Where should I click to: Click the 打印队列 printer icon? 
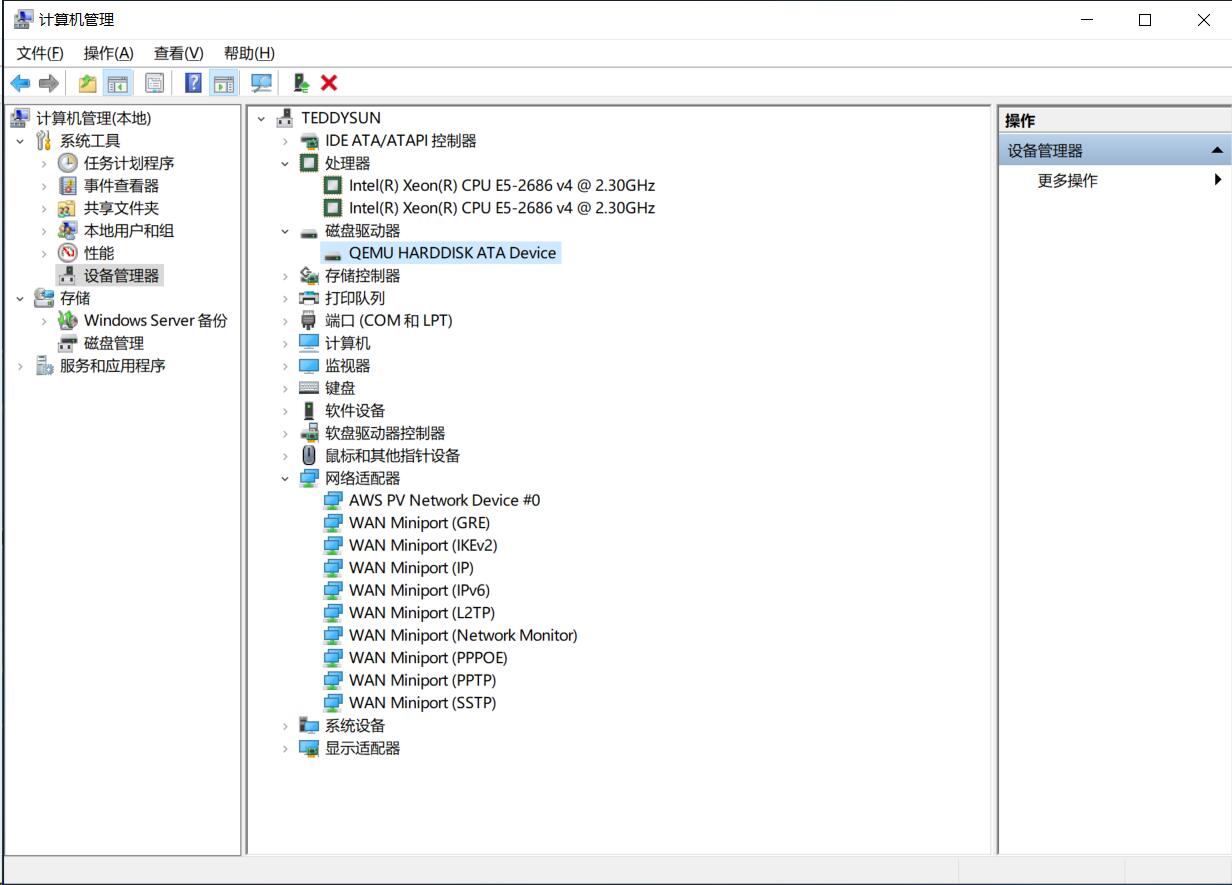tap(309, 298)
